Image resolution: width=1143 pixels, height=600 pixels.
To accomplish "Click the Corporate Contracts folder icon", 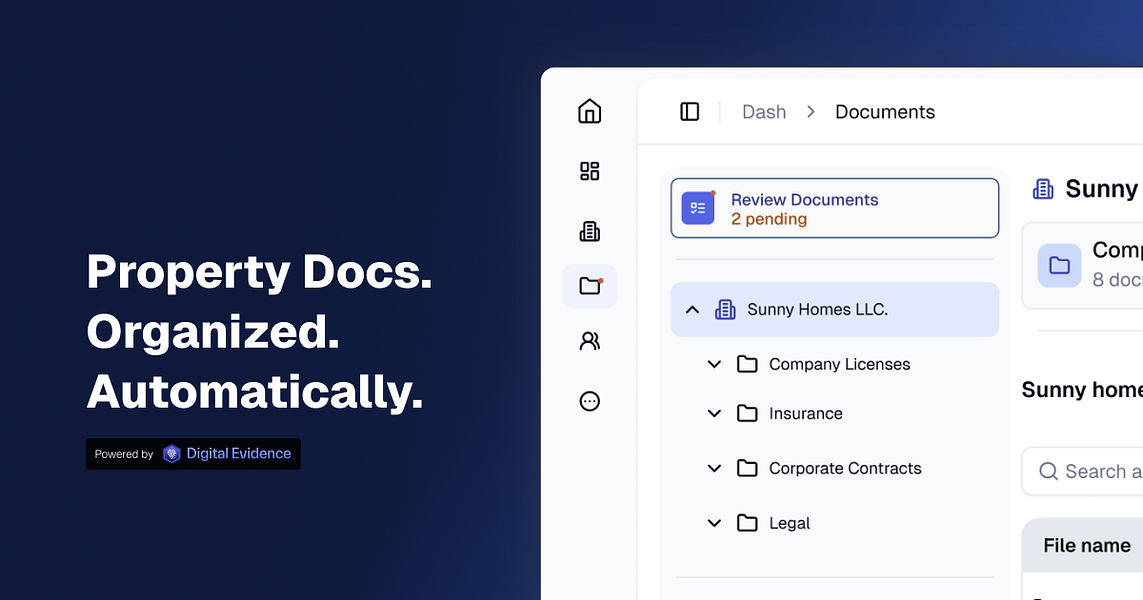I will click(x=747, y=468).
